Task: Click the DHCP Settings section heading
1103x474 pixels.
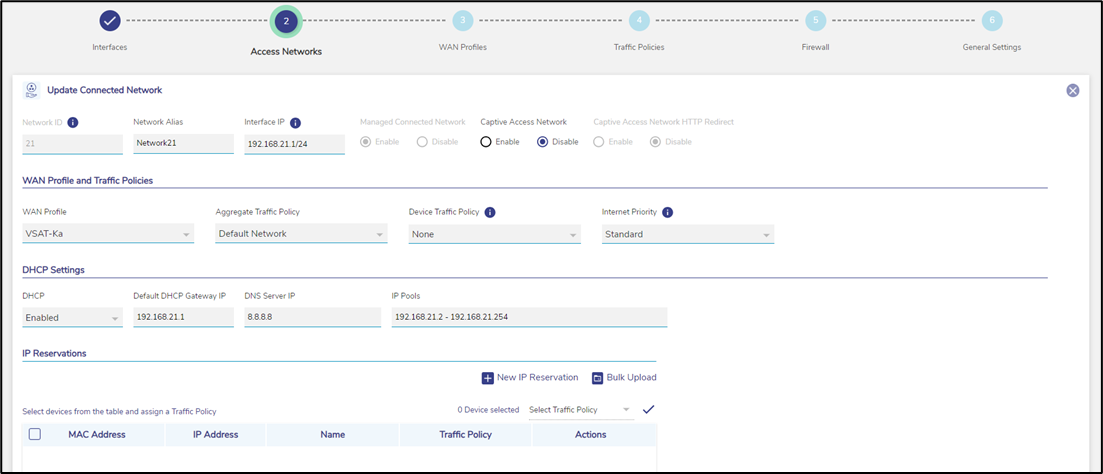Action: tap(53, 270)
